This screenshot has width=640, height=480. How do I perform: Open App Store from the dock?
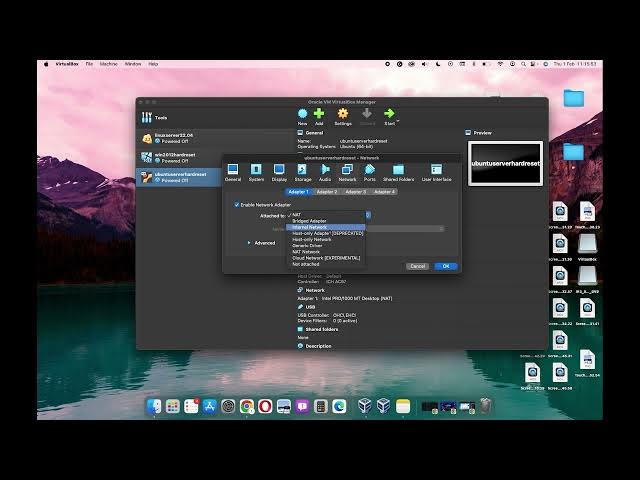[x=209, y=406]
